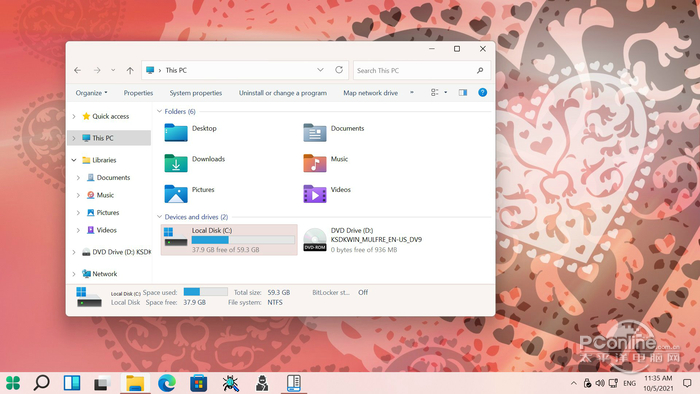Select the Documents folder icon
700x394 pixels.
(315, 133)
